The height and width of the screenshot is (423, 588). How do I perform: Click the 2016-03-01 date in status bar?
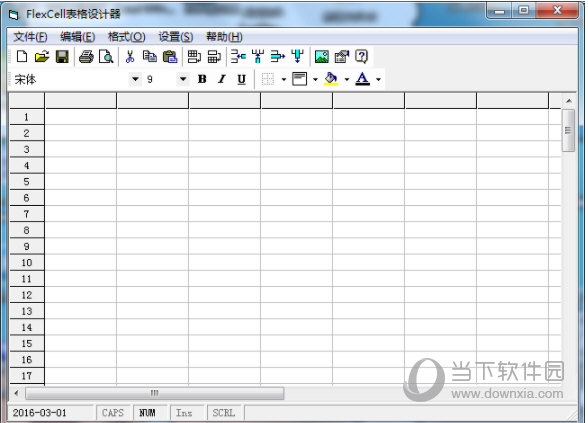click(39, 413)
